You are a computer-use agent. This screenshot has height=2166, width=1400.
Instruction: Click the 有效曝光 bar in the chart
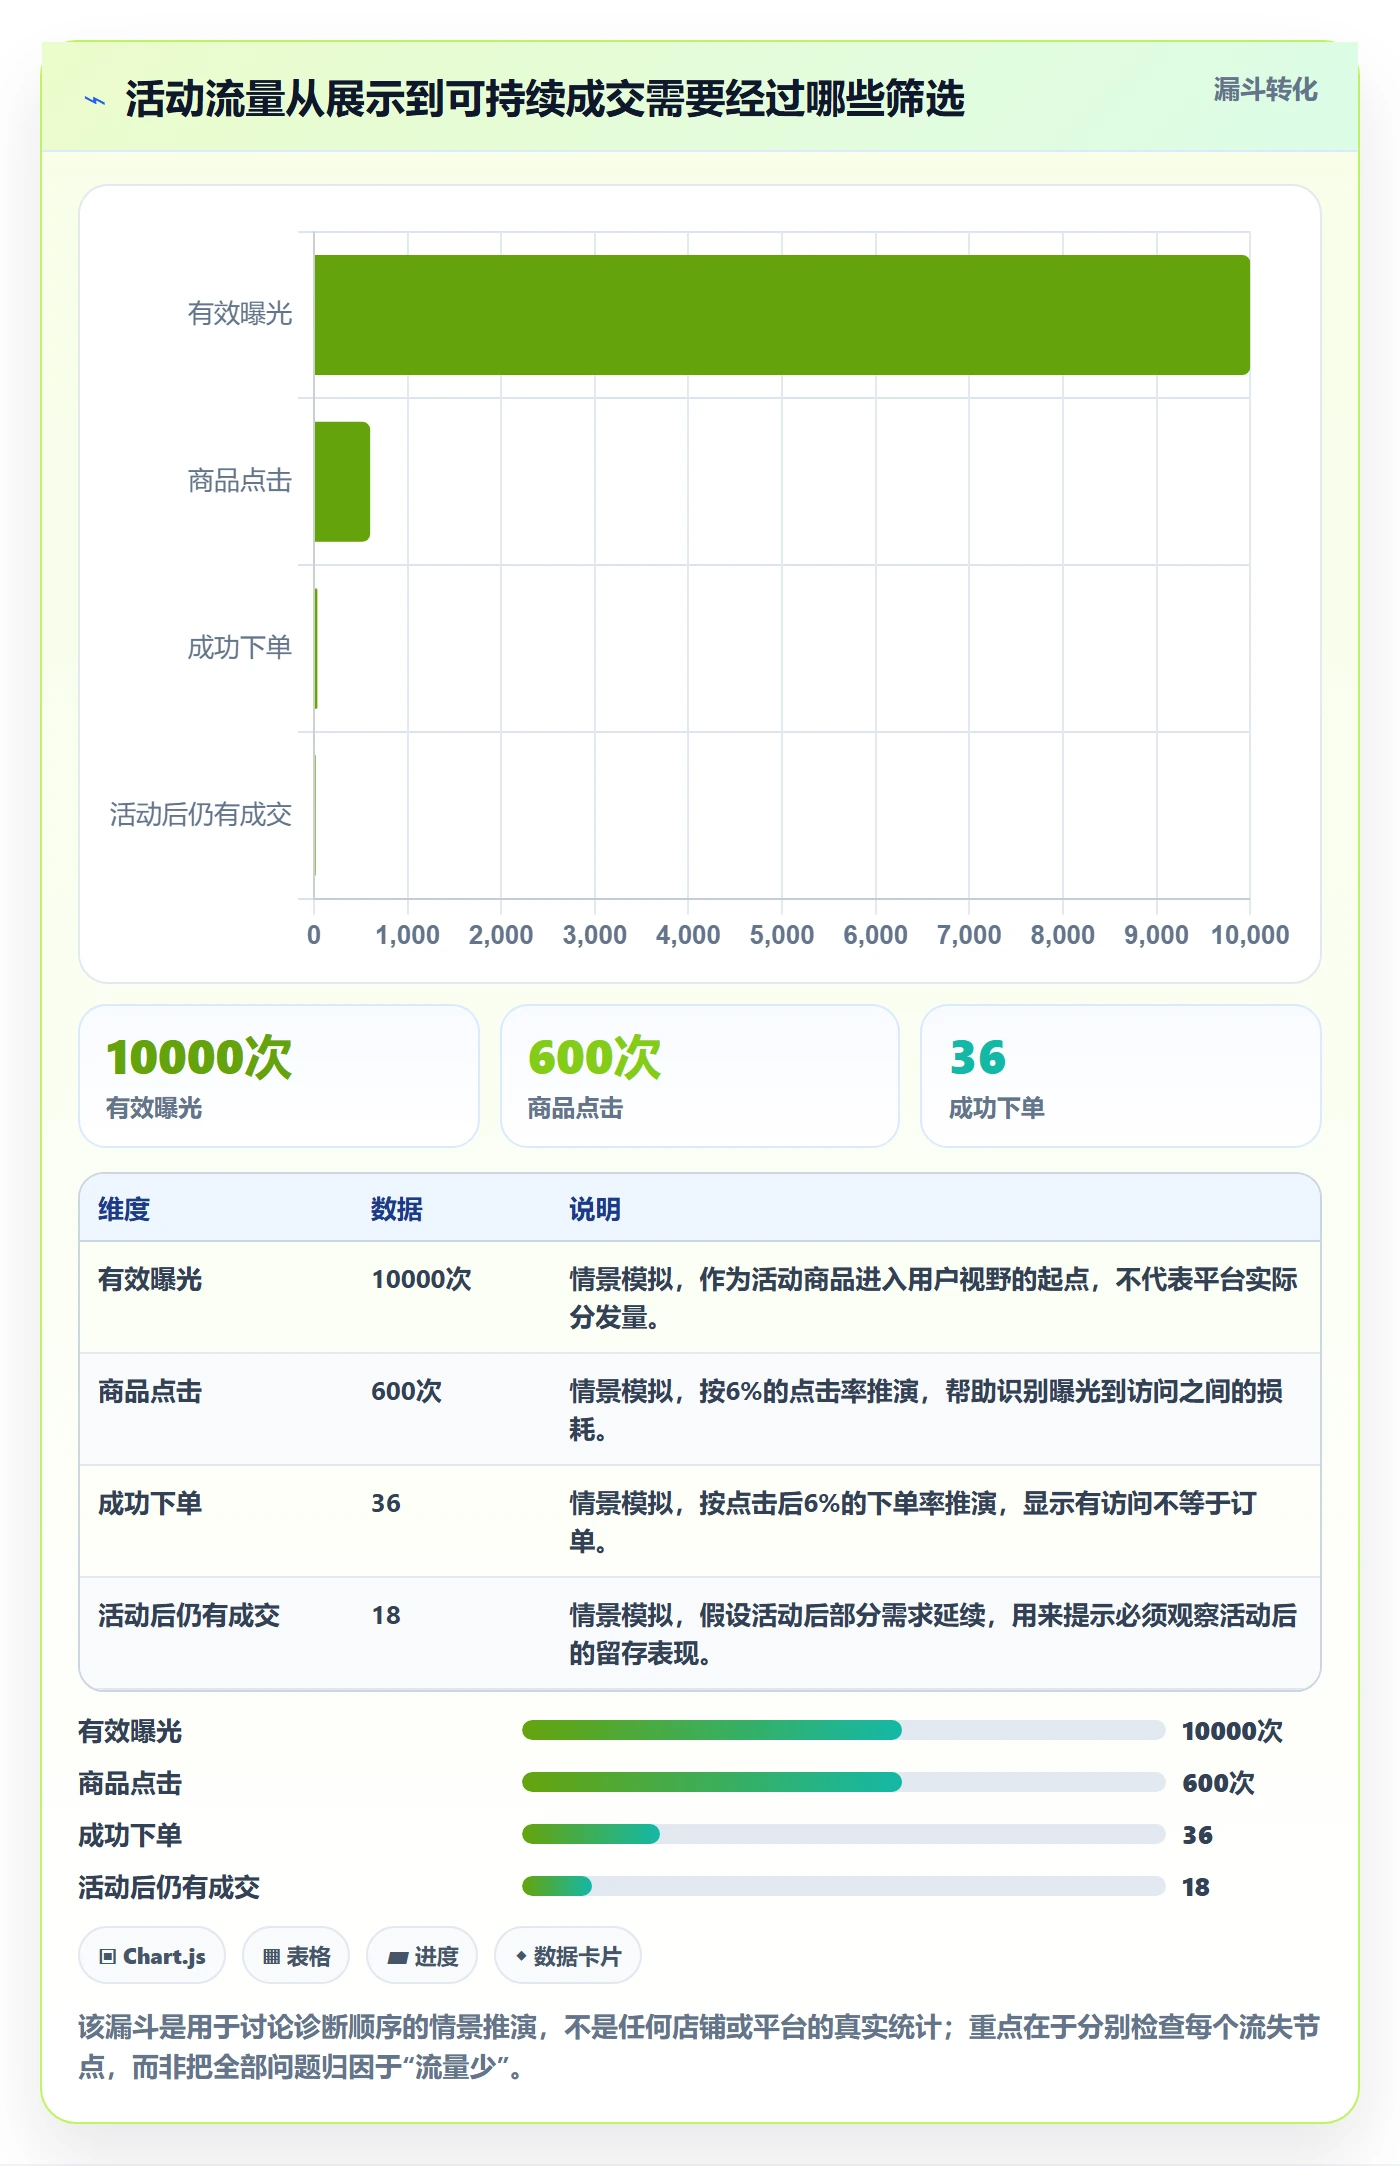click(x=782, y=315)
